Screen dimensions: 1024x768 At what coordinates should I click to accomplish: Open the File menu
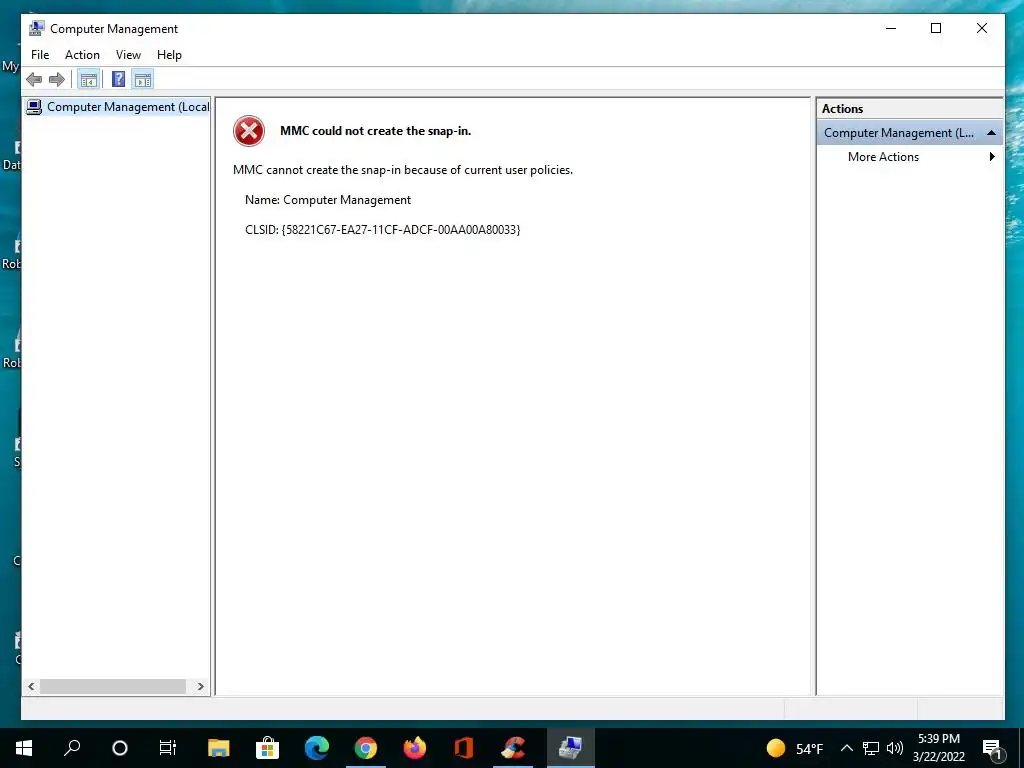pos(40,55)
